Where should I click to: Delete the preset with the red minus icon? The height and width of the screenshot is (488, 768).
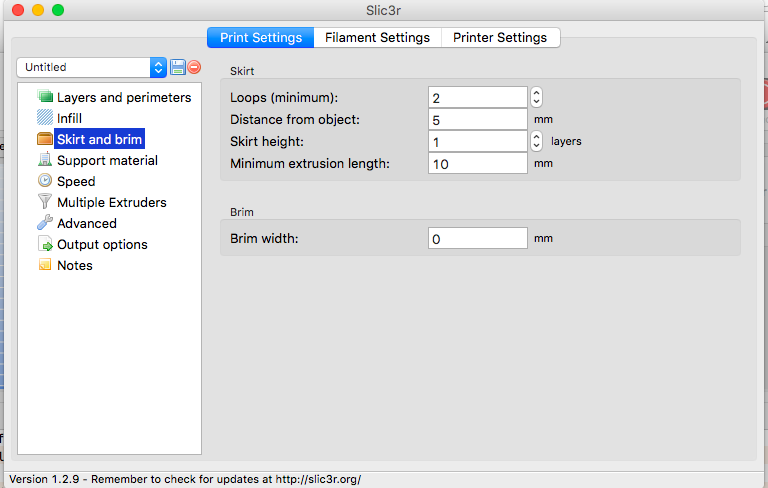(x=194, y=67)
